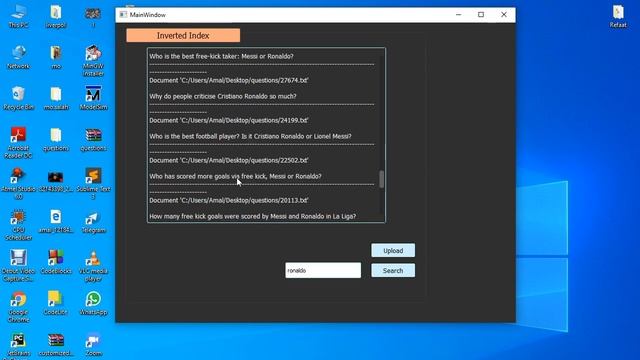Click the Upload button
Image resolution: width=640 pixels, height=360 pixels.
point(393,250)
